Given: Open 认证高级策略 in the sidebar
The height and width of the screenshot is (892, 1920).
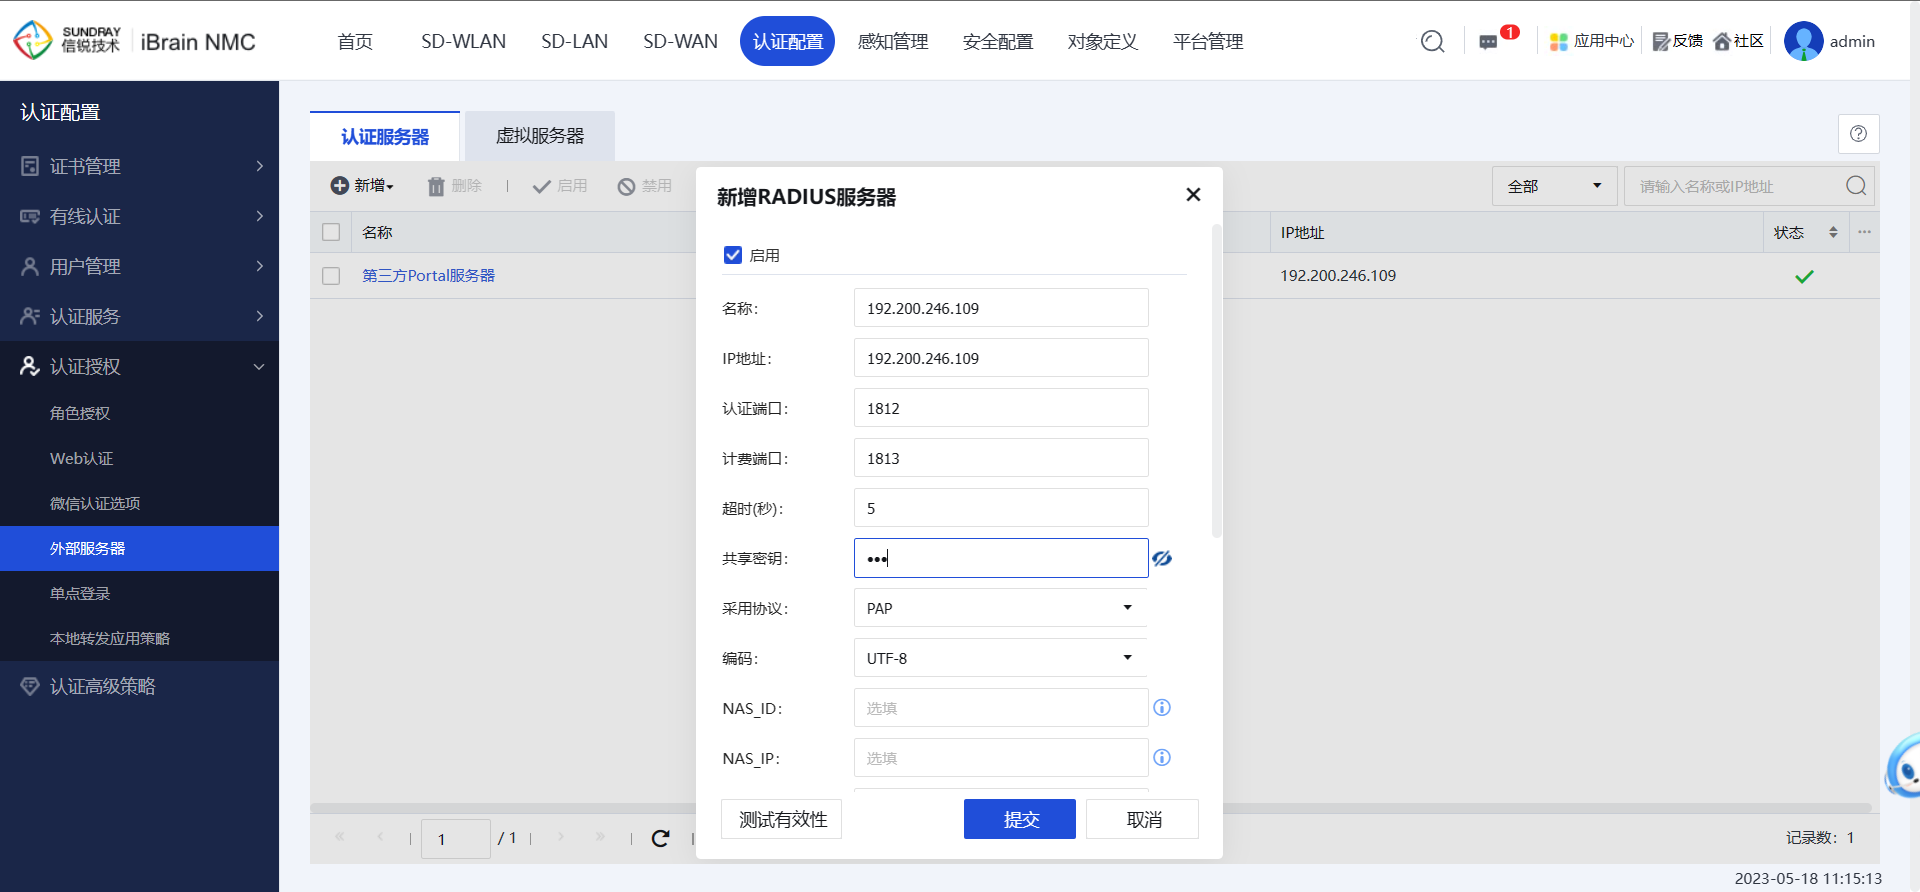Looking at the screenshot, I should (x=139, y=686).
